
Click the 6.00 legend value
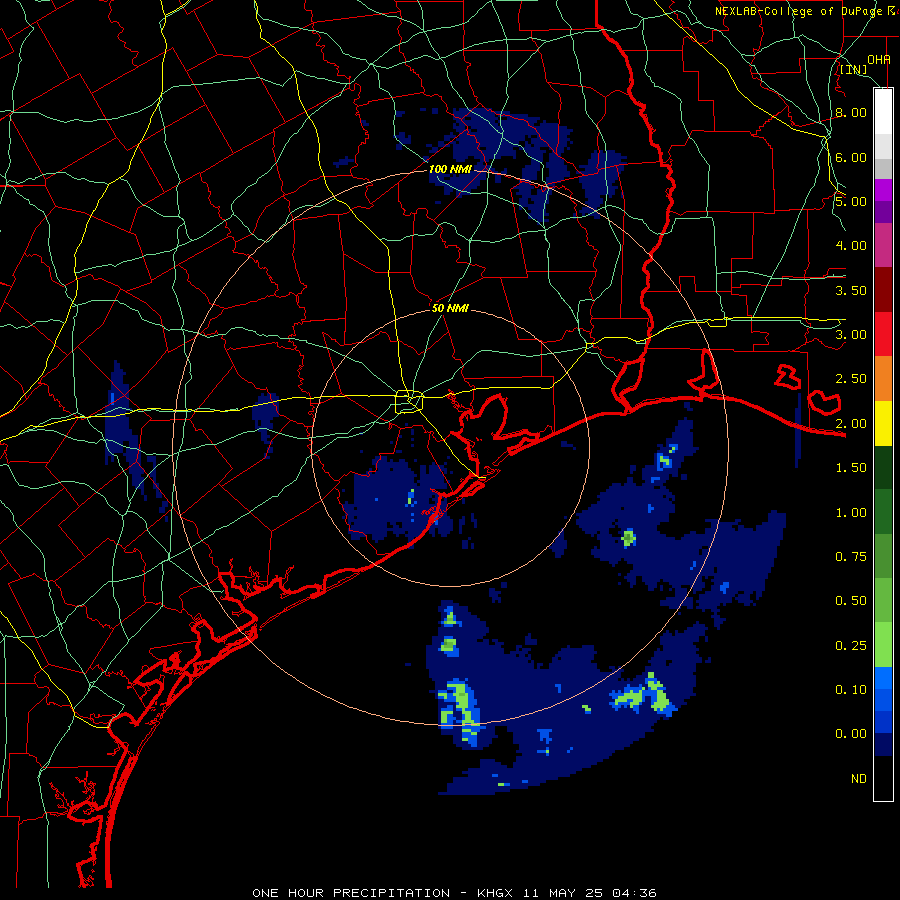(851, 157)
